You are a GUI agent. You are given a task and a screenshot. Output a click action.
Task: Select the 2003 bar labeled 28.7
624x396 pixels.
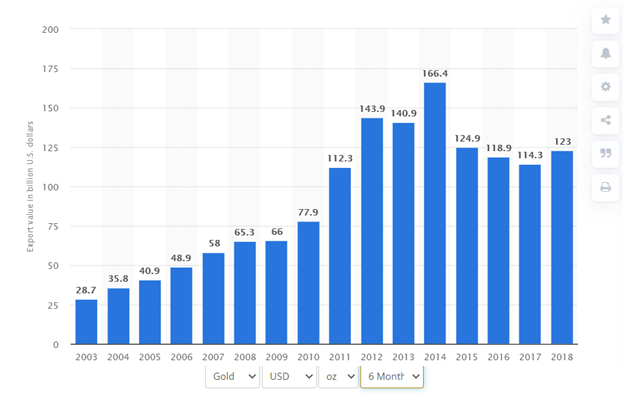pos(86,322)
